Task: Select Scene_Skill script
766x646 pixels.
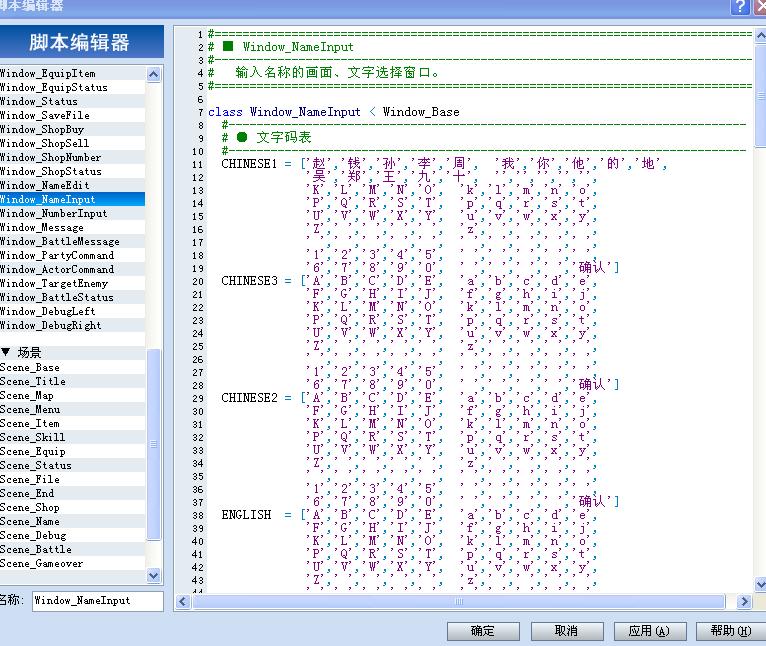Action: tap(72, 437)
